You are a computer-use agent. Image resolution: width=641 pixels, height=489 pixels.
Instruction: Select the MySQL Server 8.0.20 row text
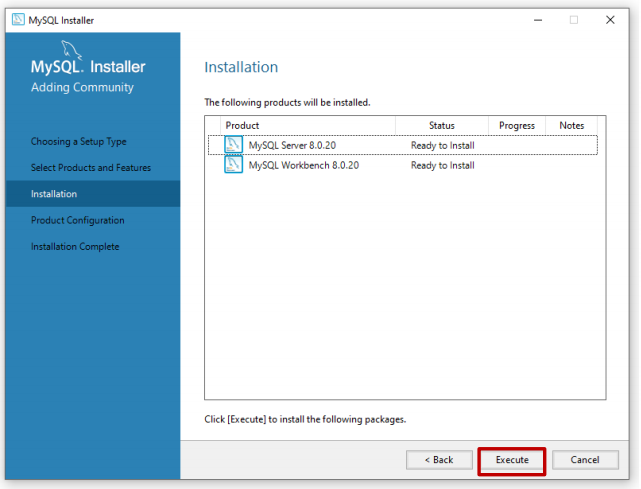pos(292,145)
